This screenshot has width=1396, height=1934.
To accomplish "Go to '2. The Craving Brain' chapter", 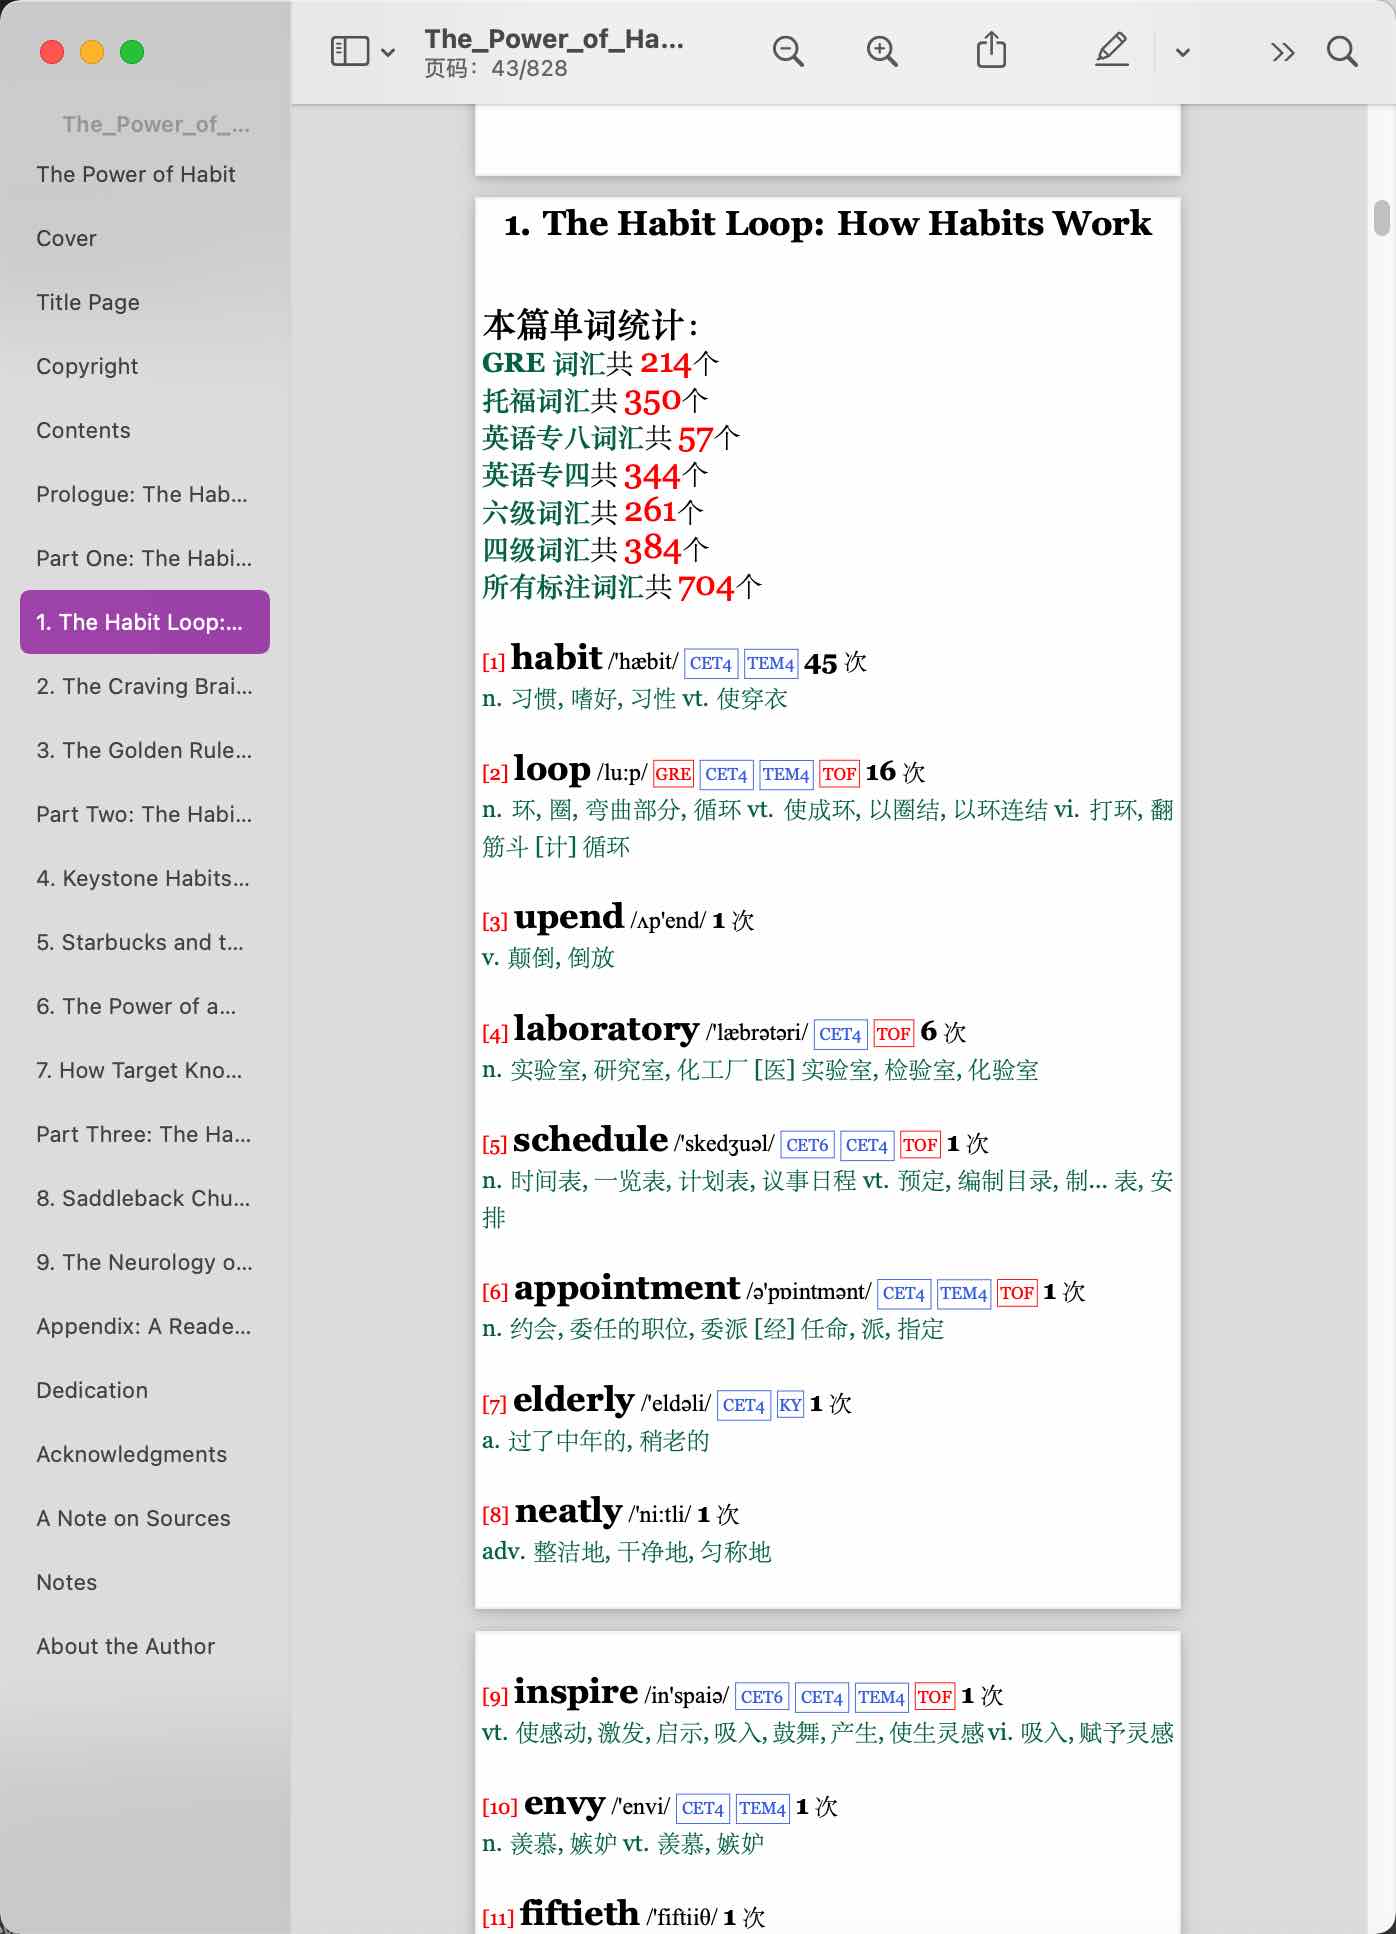I will click(144, 686).
